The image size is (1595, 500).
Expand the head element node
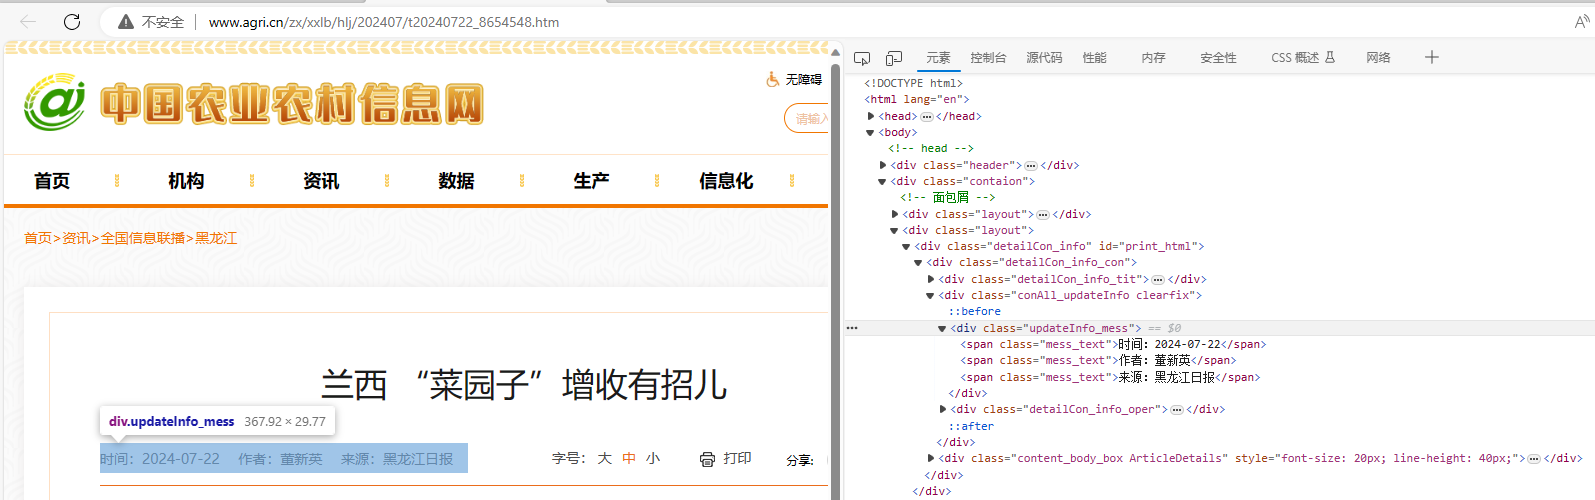click(871, 116)
